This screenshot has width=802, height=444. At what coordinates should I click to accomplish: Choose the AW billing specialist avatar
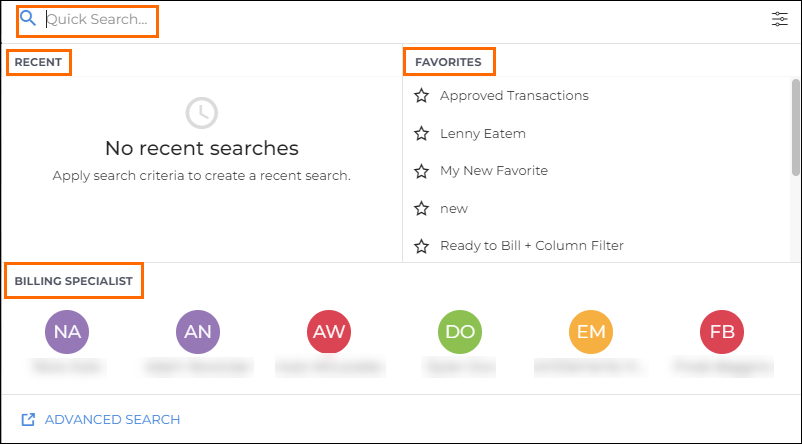coord(329,332)
